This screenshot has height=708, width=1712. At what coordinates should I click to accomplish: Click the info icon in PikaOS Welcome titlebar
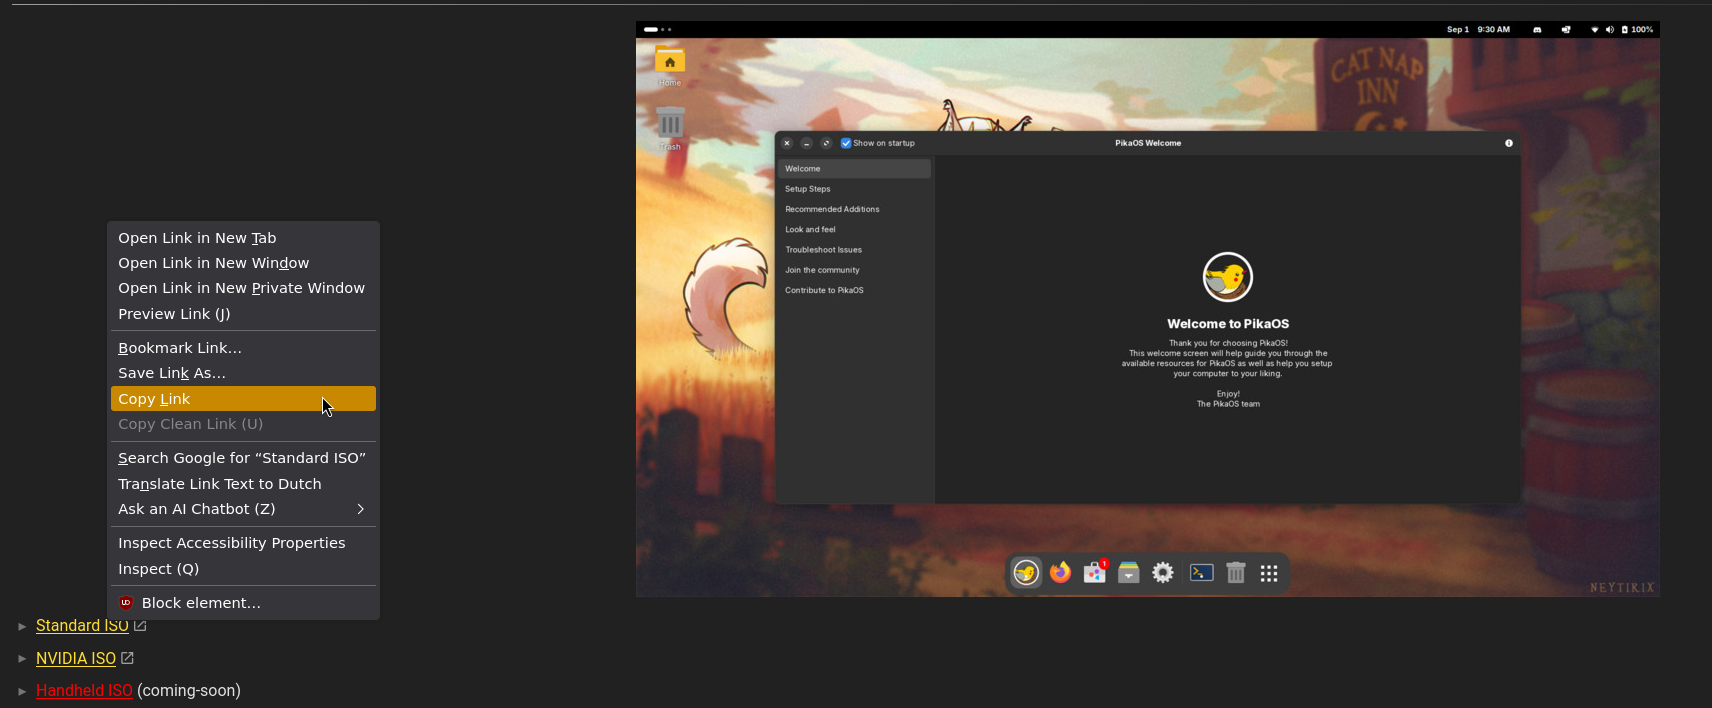[x=1509, y=143]
